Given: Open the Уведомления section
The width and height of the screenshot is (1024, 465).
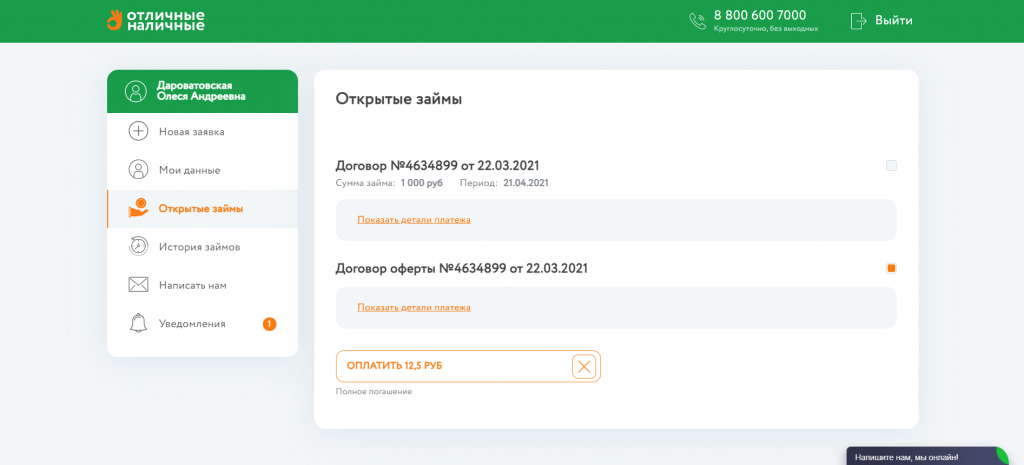Looking at the screenshot, I should pos(202,324).
